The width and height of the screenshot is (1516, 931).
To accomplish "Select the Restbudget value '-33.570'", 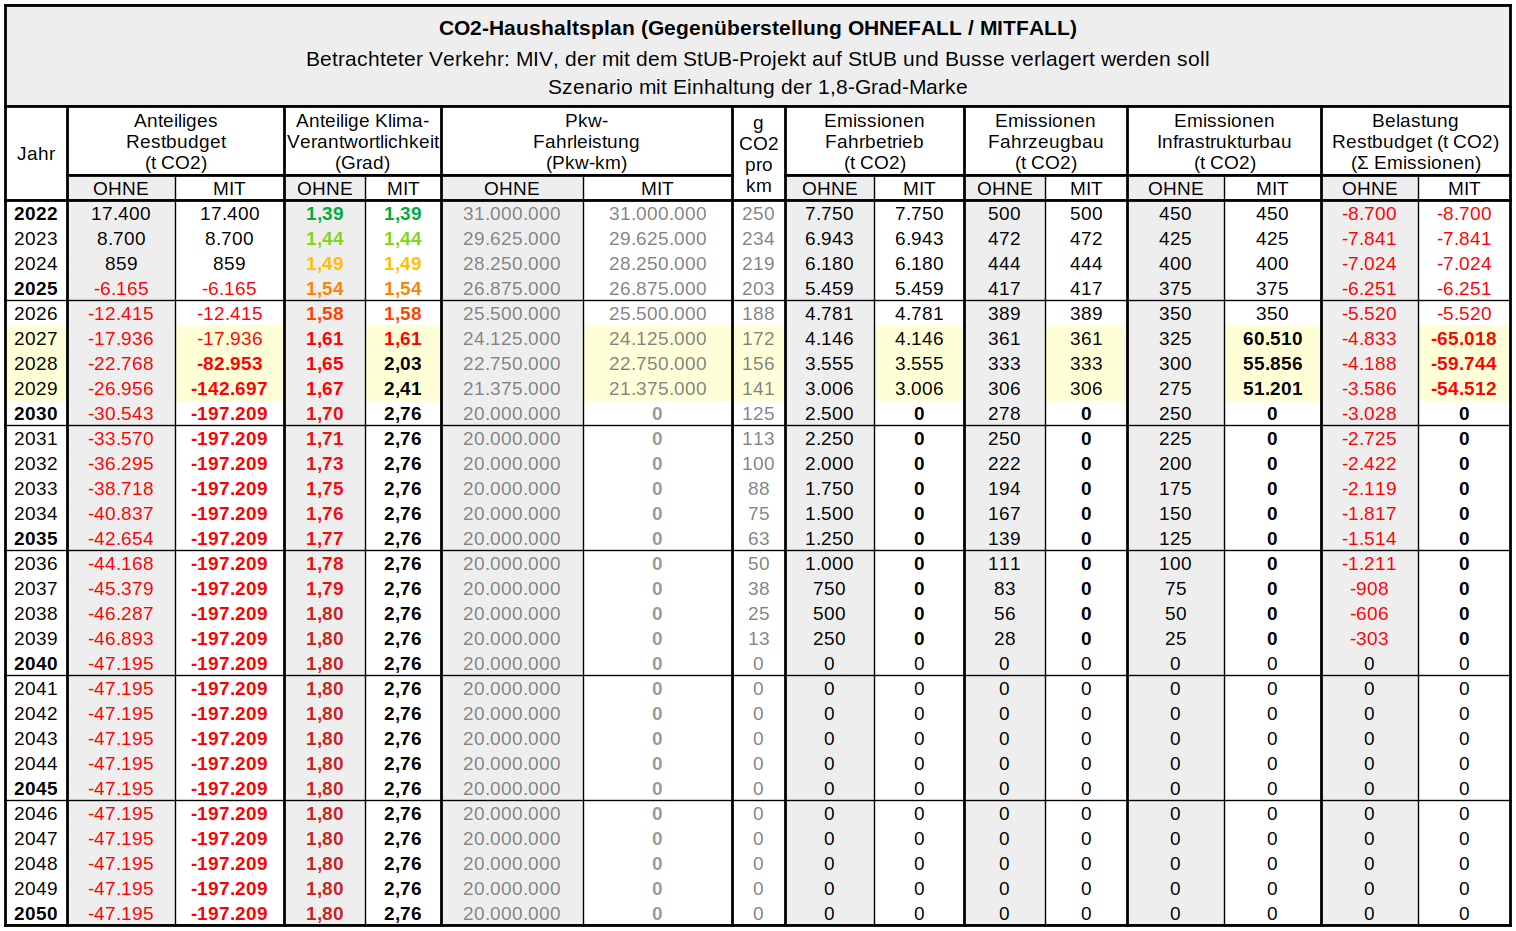I will pyautogui.click(x=121, y=439).
